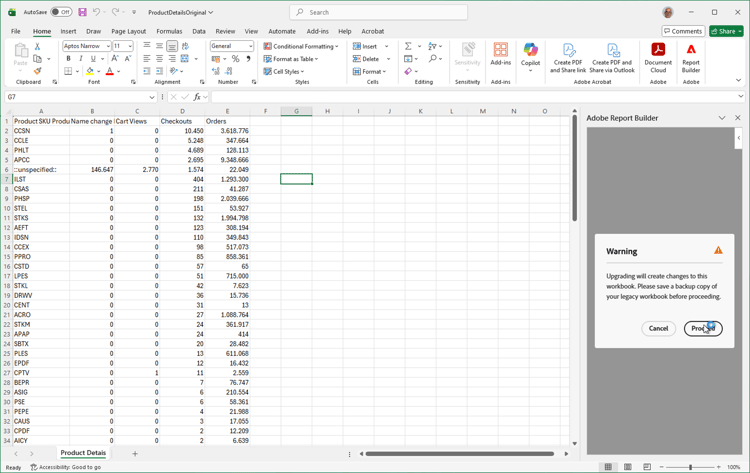The height and width of the screenshot is (473, 750).
Task: Select the Product Details sheet tab
Action: (83, 453)
